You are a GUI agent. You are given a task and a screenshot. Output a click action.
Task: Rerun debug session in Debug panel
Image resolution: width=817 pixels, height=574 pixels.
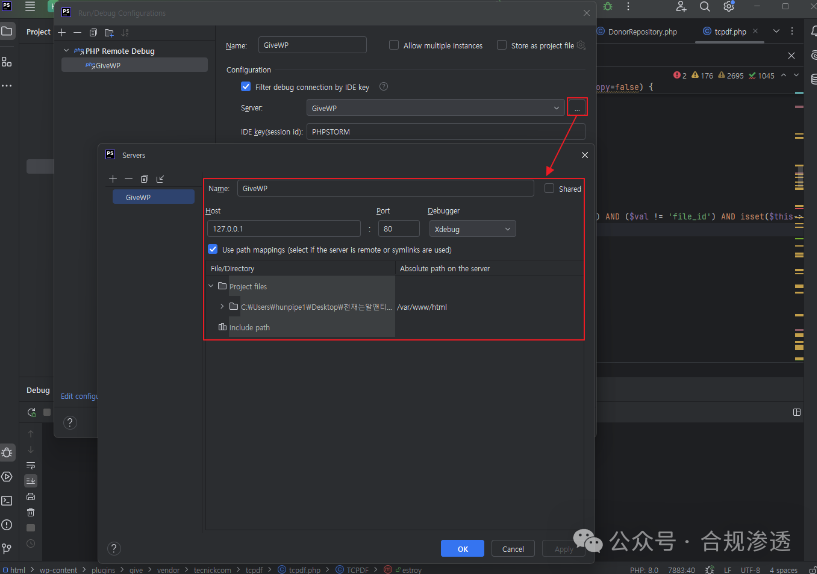(31, 412)
